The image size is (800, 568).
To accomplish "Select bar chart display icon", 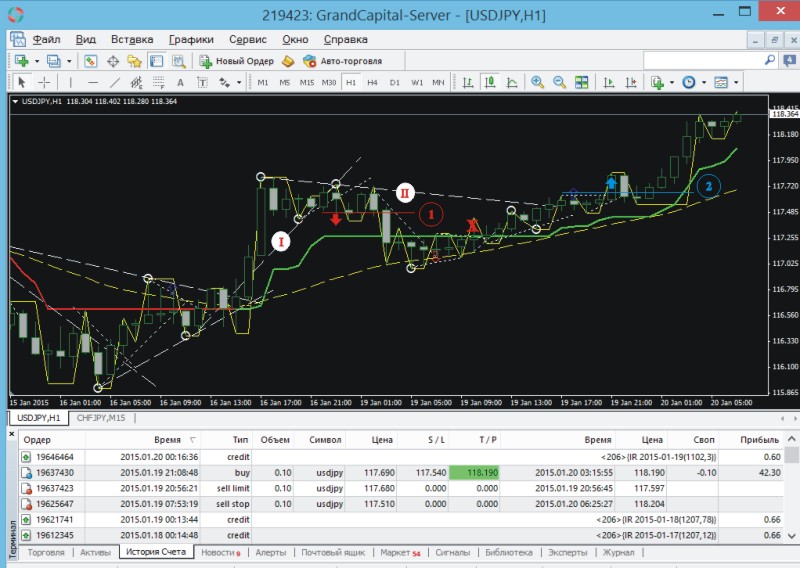I will pos(468,82).
